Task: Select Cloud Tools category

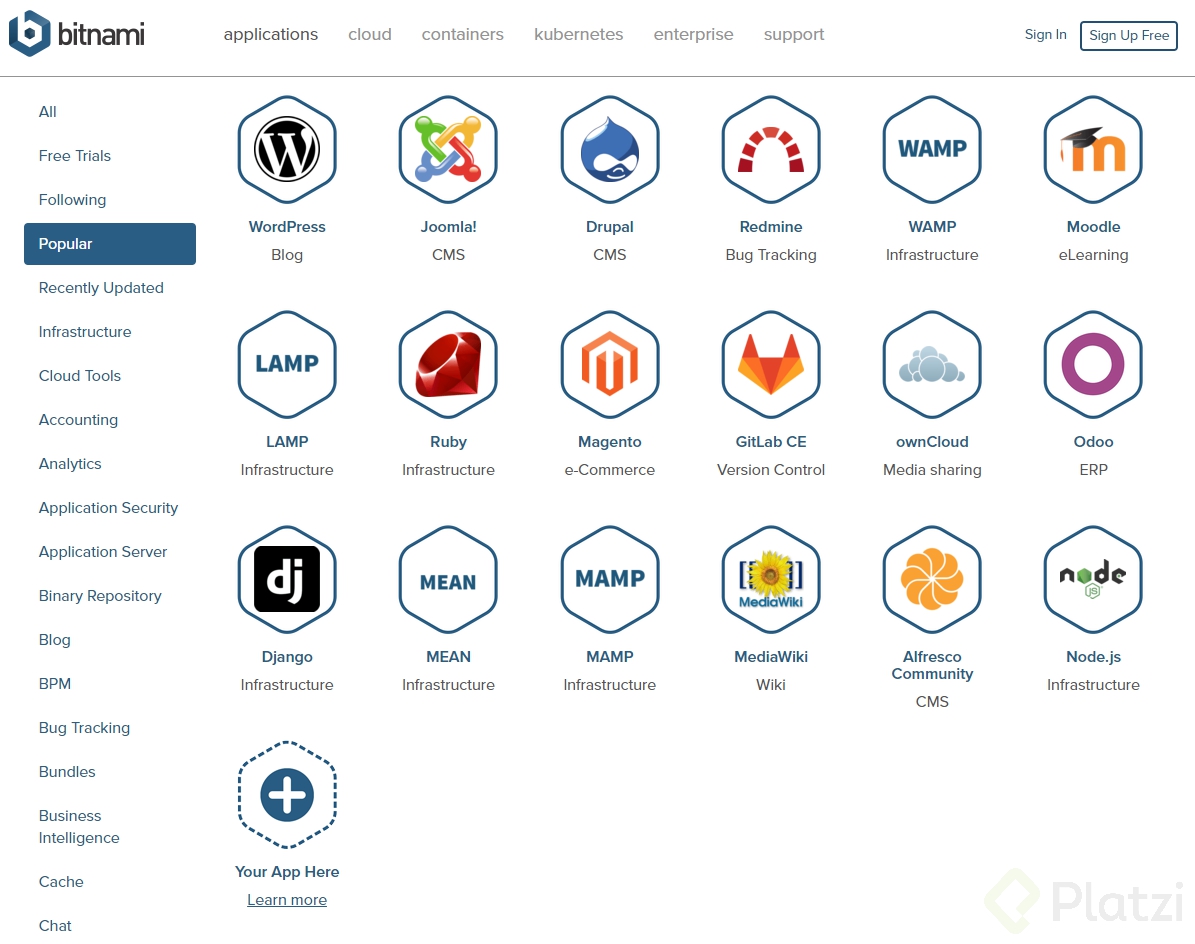Action: (x=80, y=376)
